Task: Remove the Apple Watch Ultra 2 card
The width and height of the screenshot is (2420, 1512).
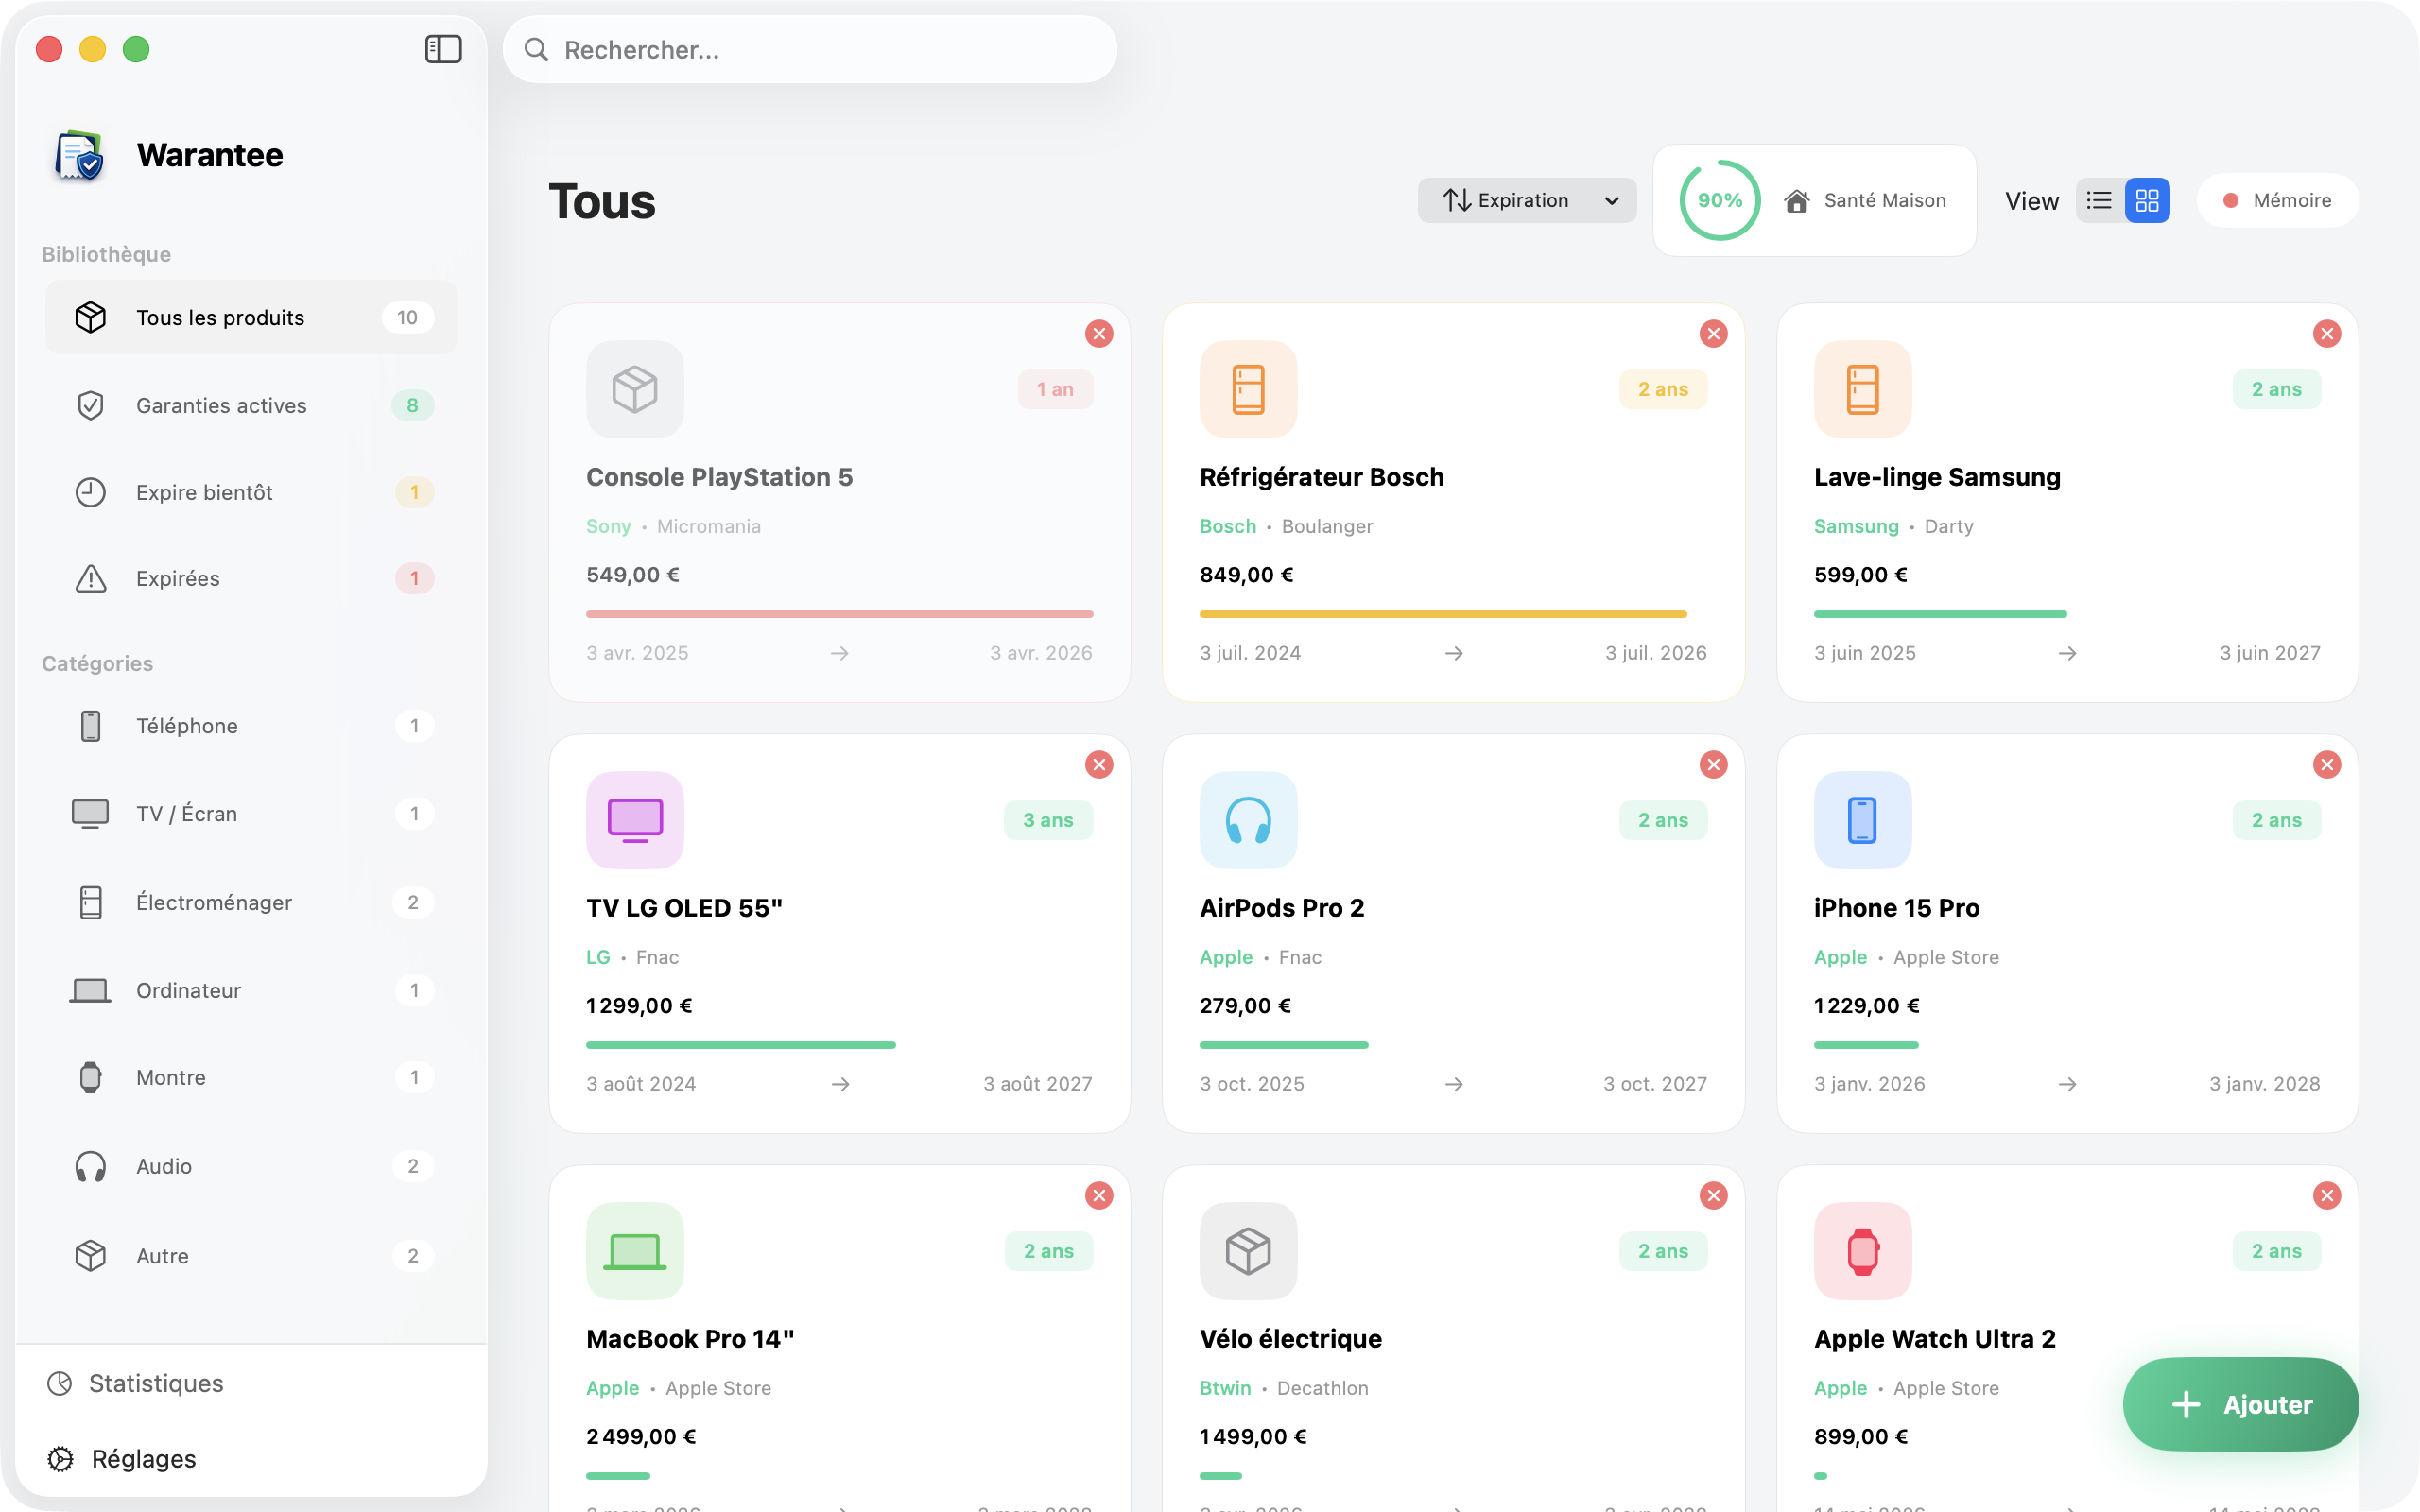Action: pyautogui.click(x=2327, y=1196)
